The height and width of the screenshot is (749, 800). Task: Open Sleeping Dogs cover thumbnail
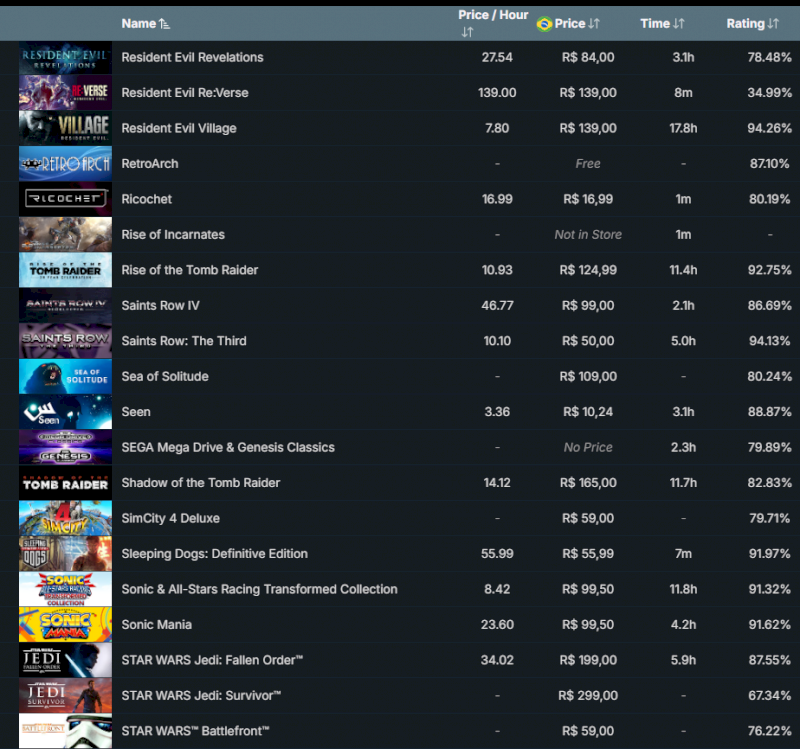point(65,554)
